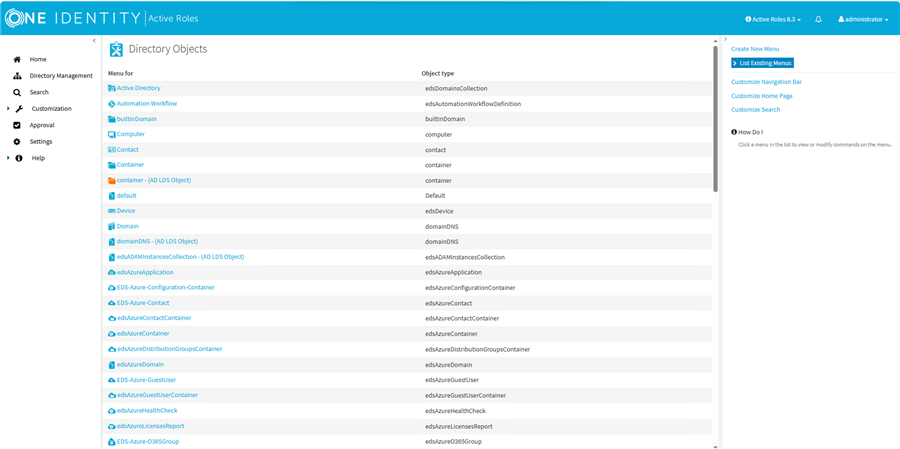Screen dimensions: 900x449
Task: Click the Device row icon
Action: (x=111, y=211)
